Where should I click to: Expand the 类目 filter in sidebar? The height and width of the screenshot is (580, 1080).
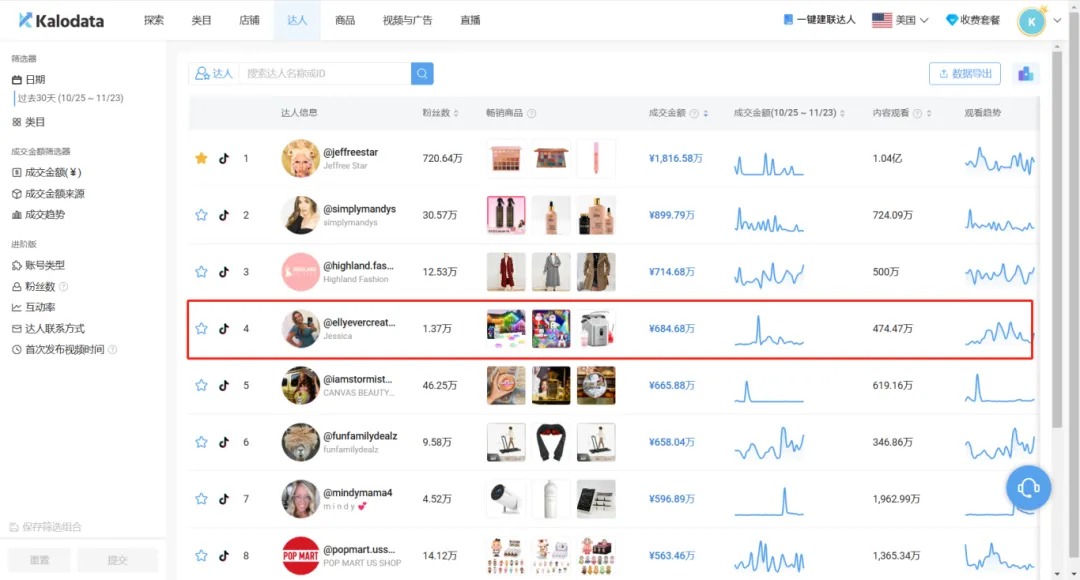click(29, 122)
